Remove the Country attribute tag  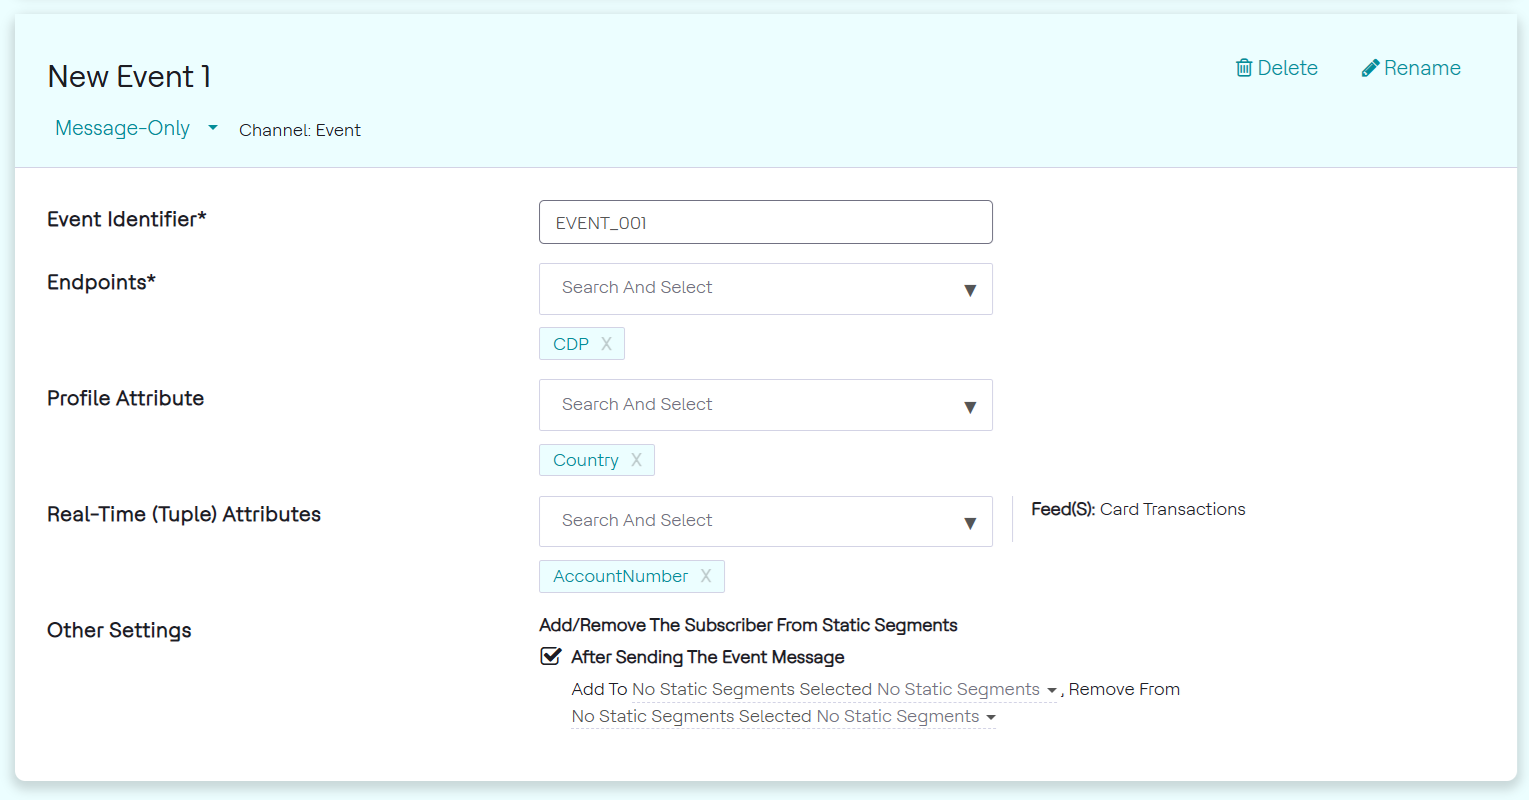[636, 460]
